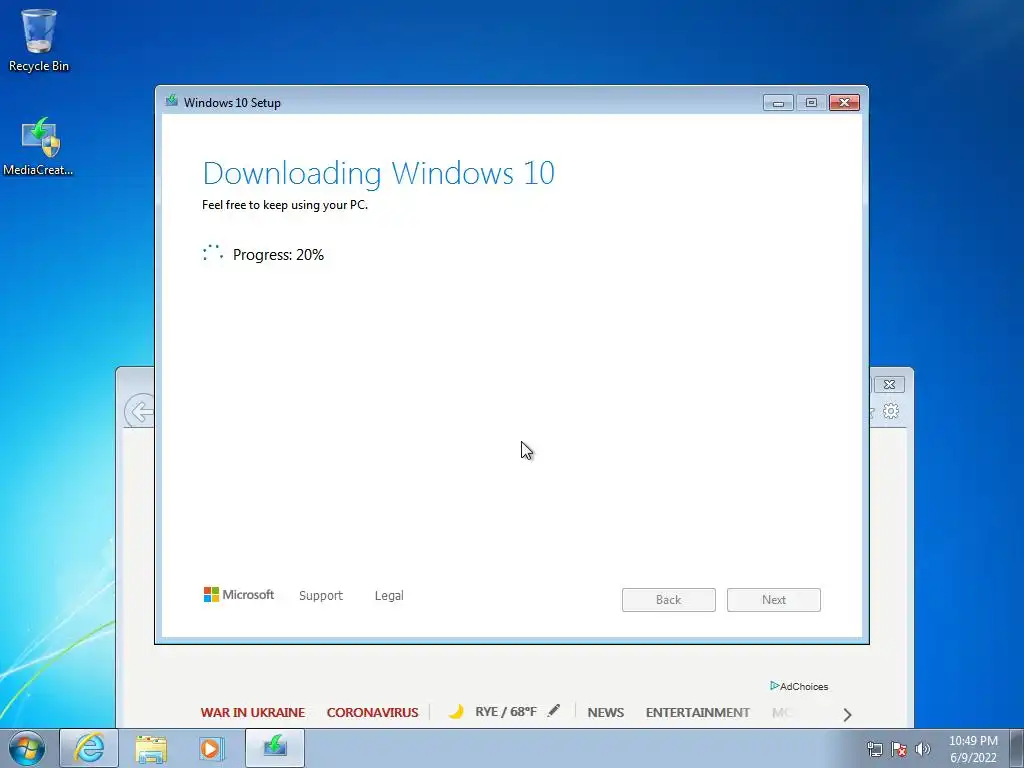Click the Show desktop button

pos(1017,748)
